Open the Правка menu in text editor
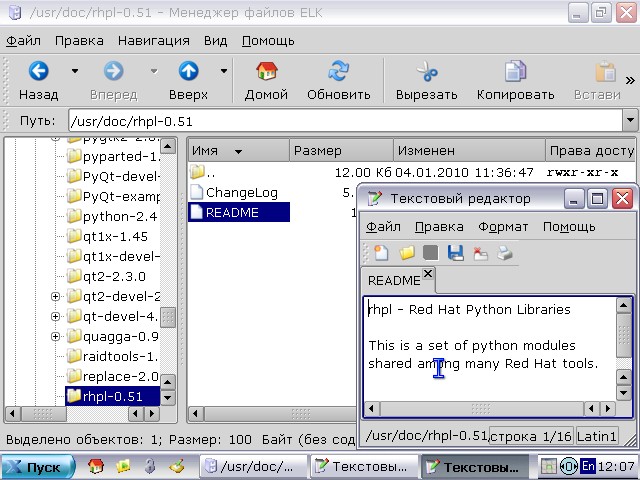The height and width of the screenshot is (480, 640). coord(439,227)
